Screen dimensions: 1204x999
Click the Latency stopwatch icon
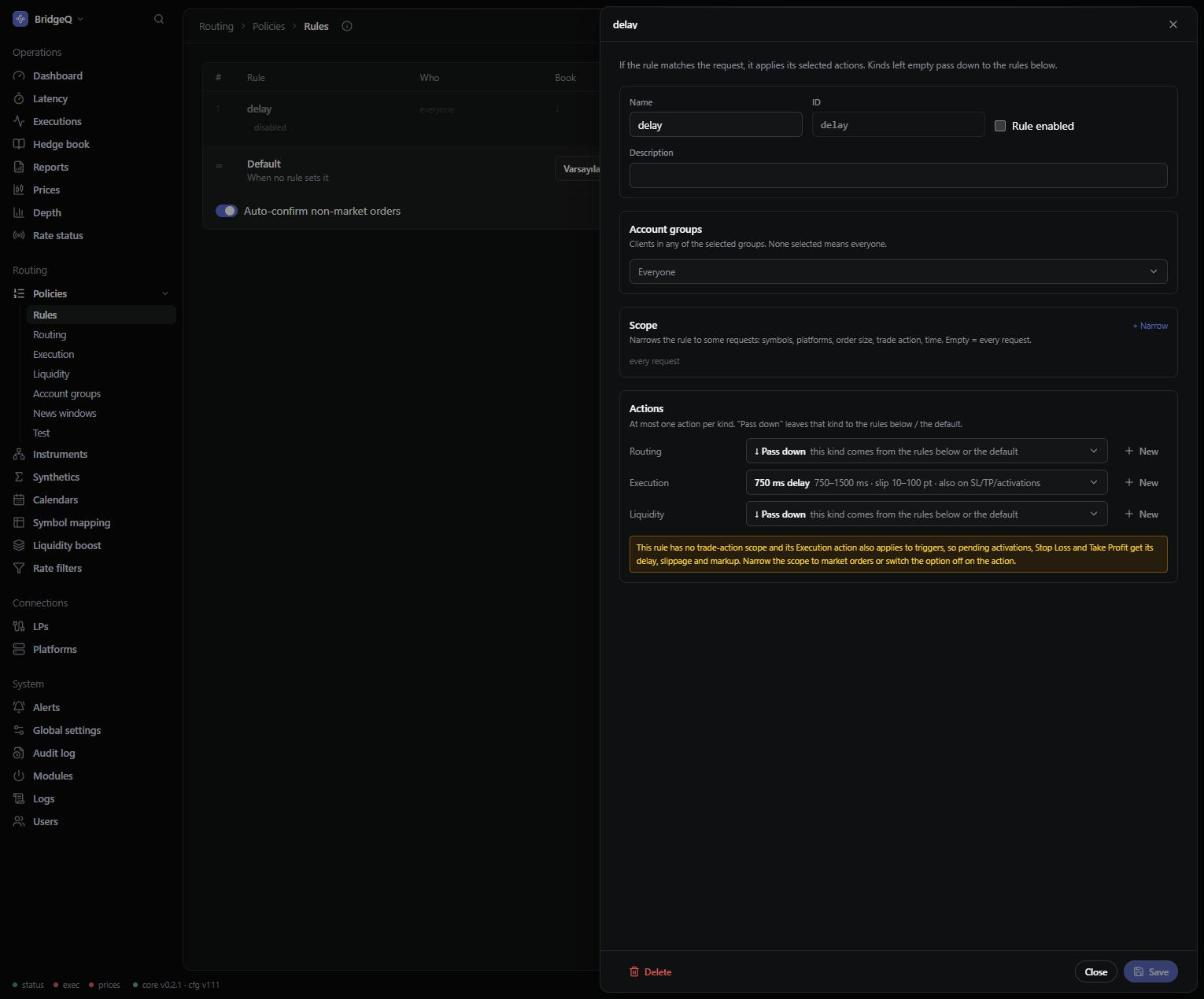19,99
